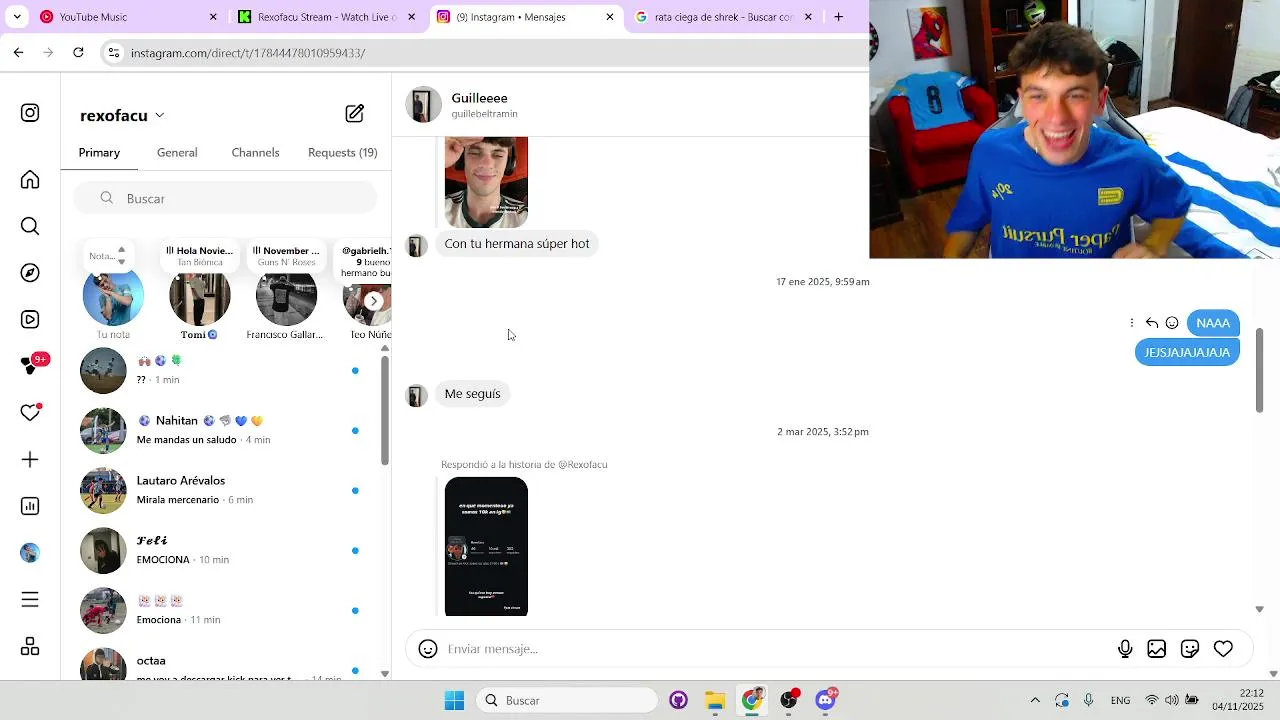
Task: Click the Me seguís message
Action: click(x=472, y=394)
